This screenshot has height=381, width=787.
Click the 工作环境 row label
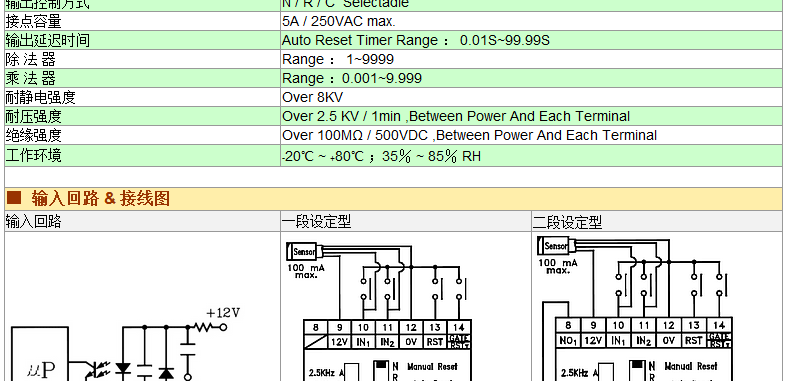point(33,156)
